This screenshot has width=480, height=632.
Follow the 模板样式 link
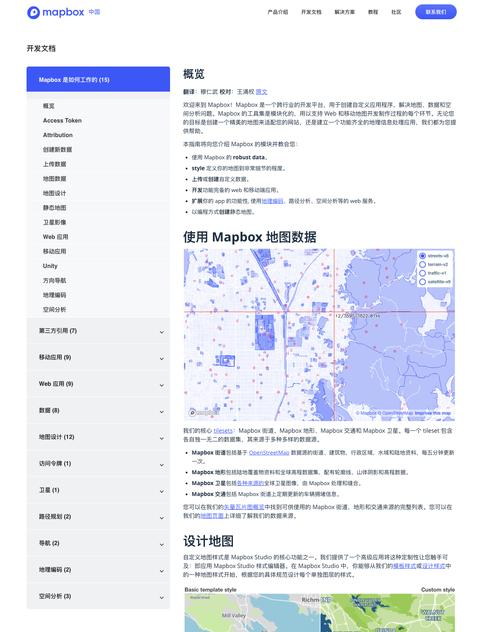coord(404,566)
